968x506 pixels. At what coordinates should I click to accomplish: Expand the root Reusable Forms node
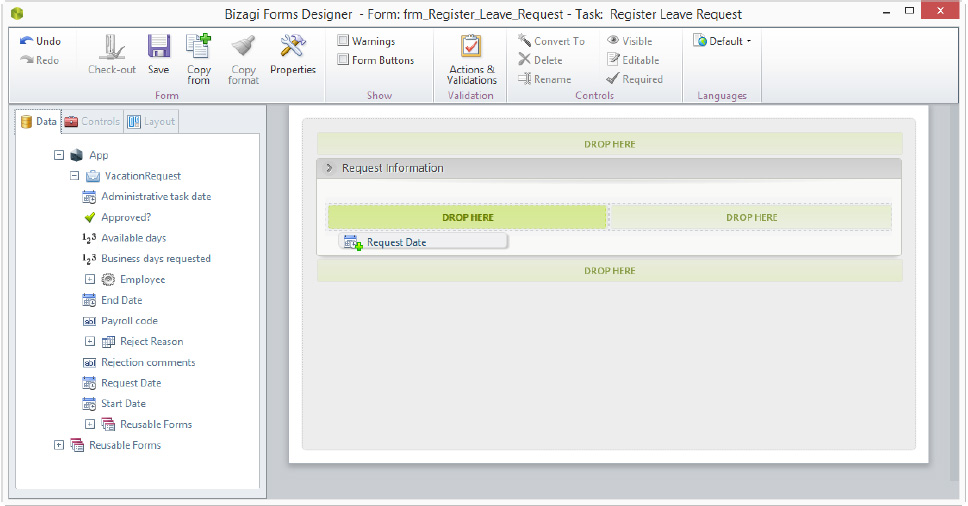pos(59,445)
